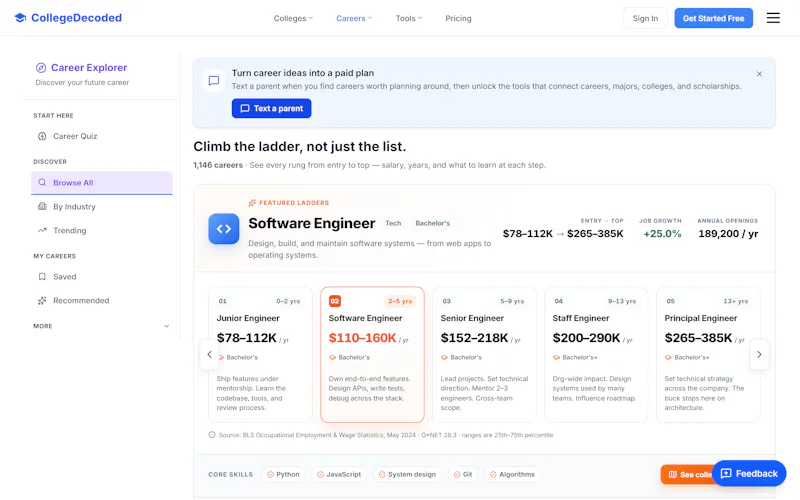This screenshot has width=800, height=500.
Task: Open By Industry view
Action: pyautogui.click(x=102, y=207)
